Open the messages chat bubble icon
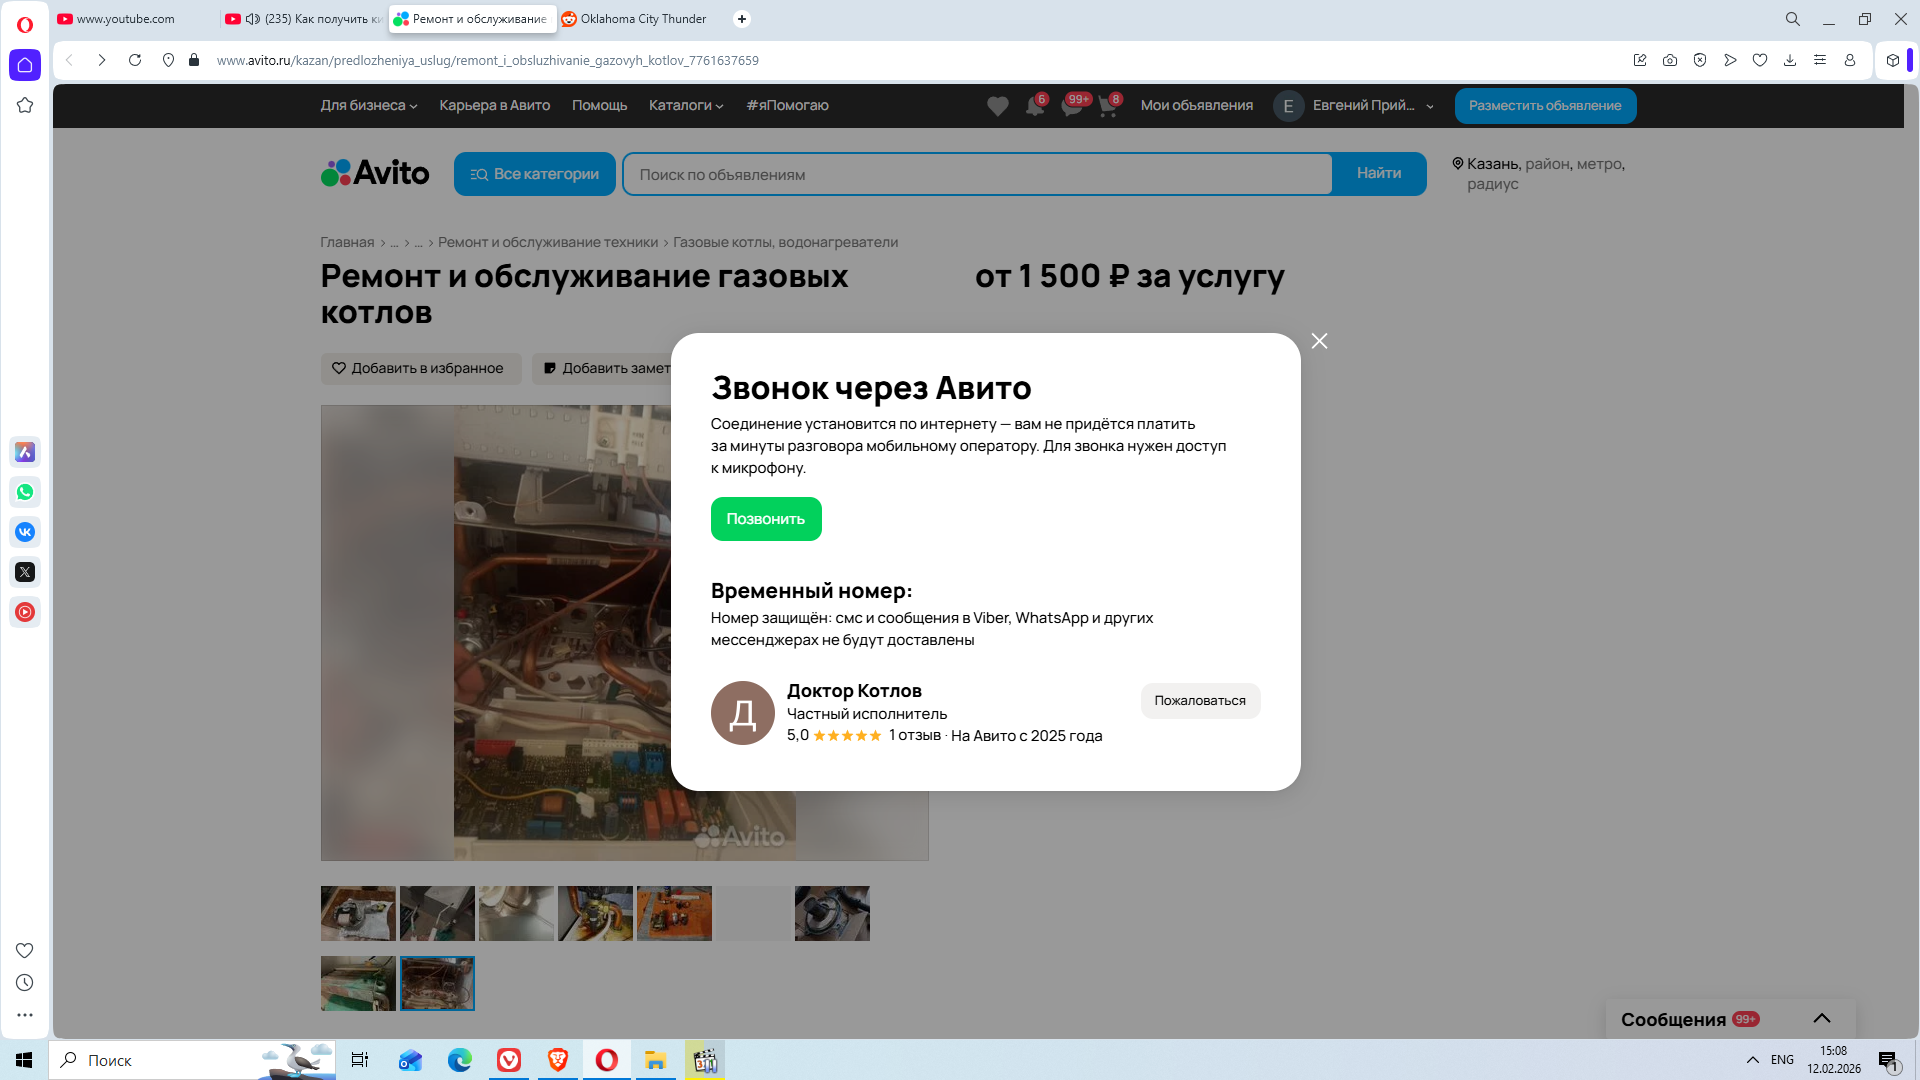1920x1080 pixels. click(x=1071, y=106)
